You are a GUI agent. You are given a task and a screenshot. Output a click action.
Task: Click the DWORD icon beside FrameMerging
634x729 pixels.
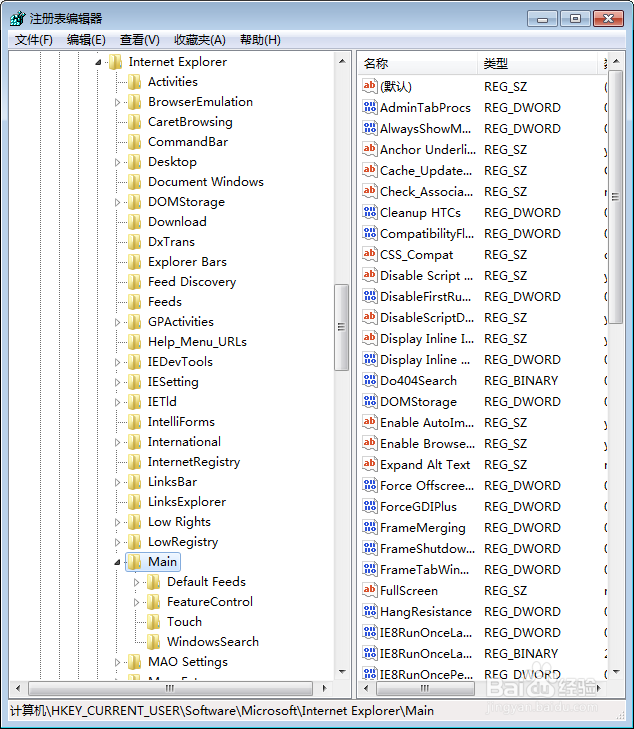pos(370,527)
